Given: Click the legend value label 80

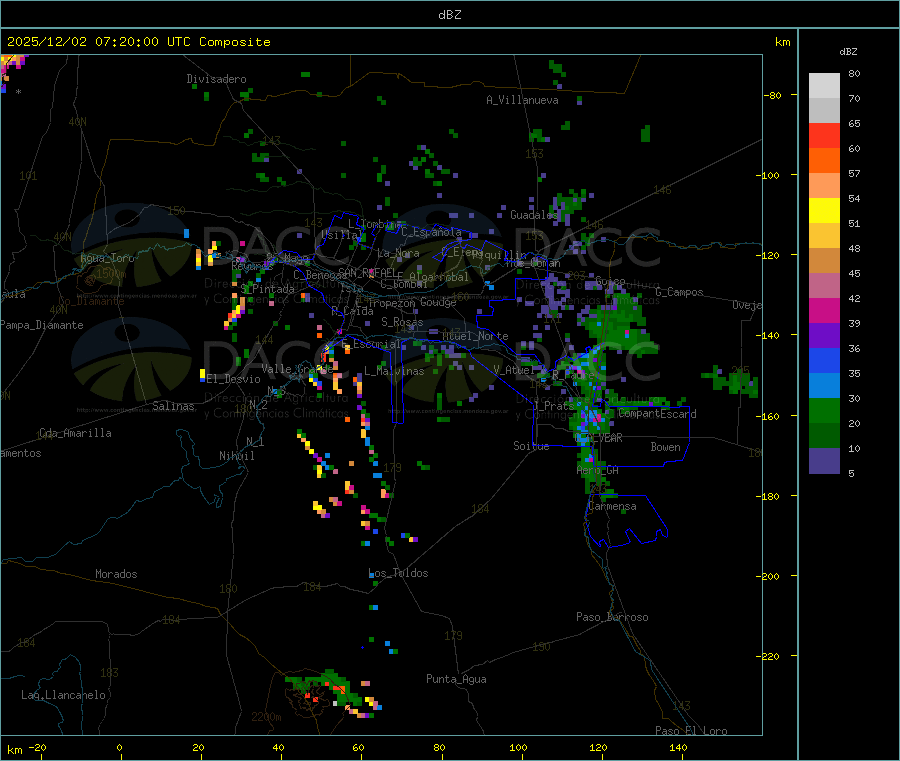Looking at the screenshot, I should point(854,73).
